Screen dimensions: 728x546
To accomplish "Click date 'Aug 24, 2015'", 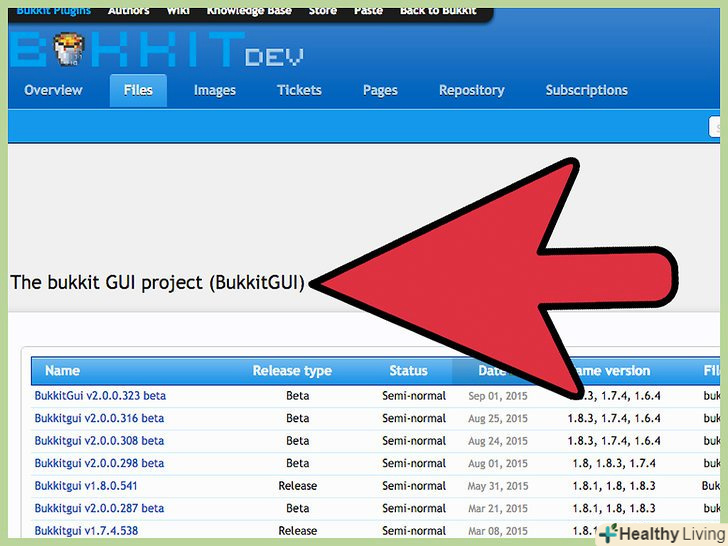I will point(498,441).
